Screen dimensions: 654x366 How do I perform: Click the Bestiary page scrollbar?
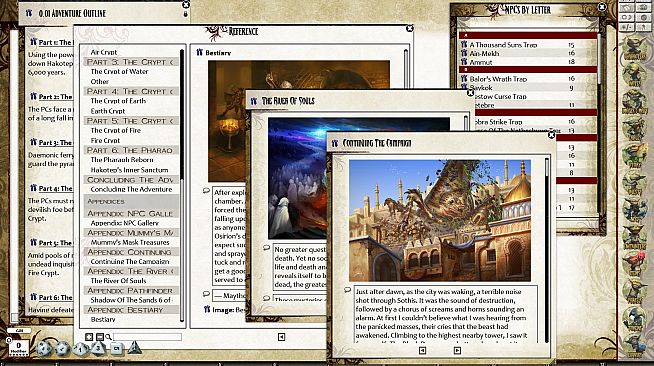click(406, 69)
